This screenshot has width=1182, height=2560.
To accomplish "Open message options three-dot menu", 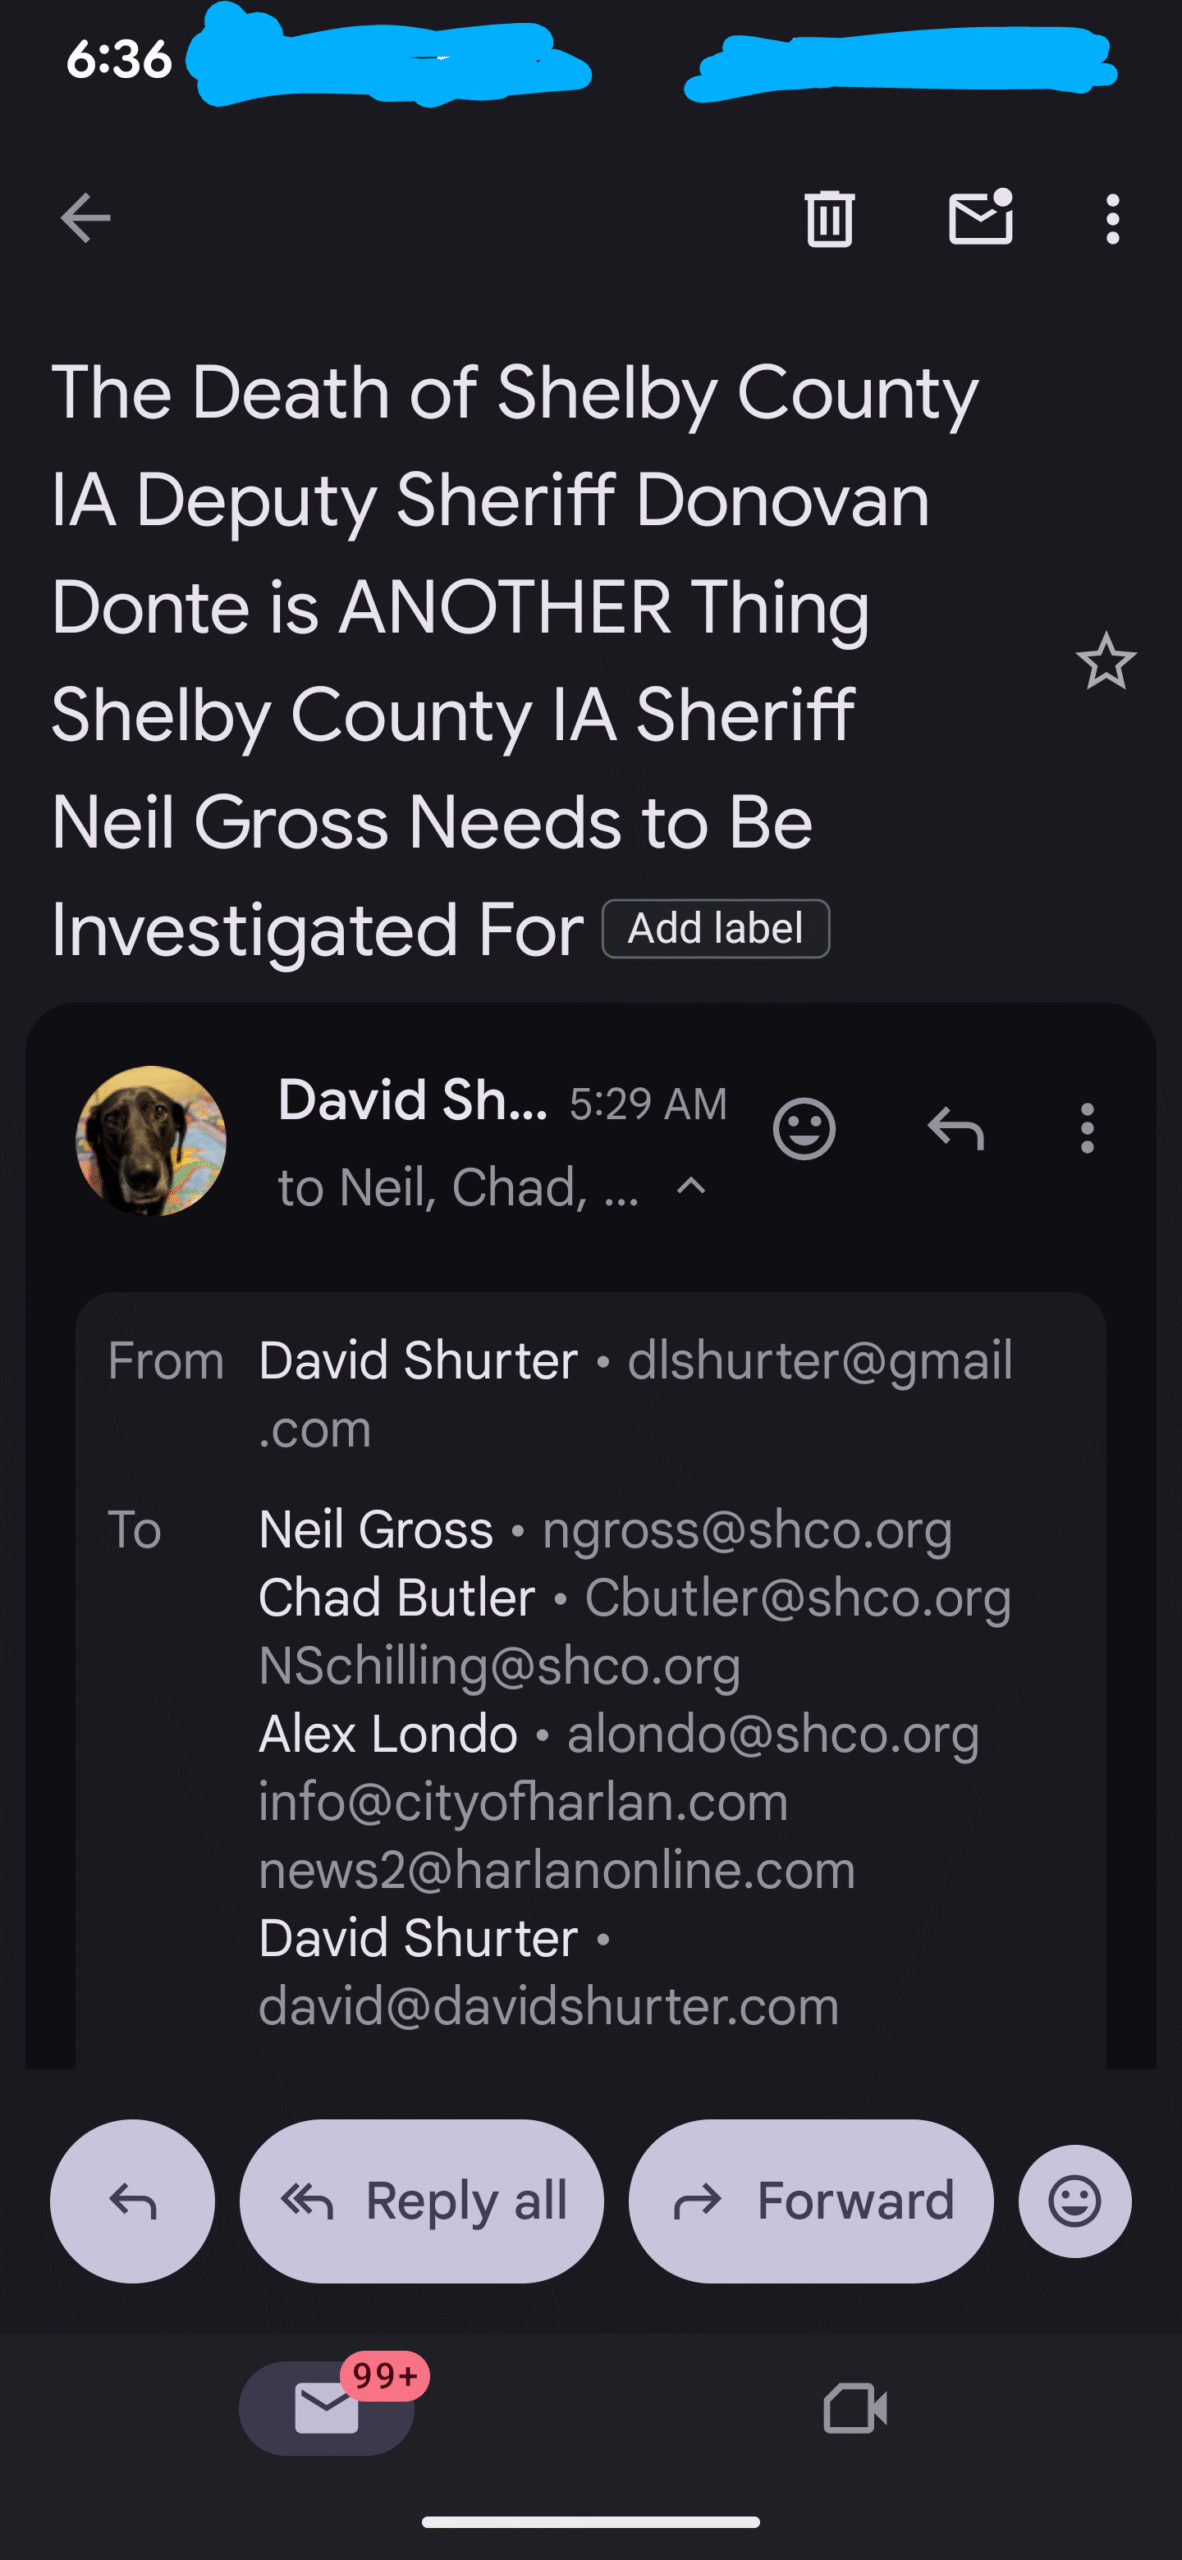I will [1087, 1129].
